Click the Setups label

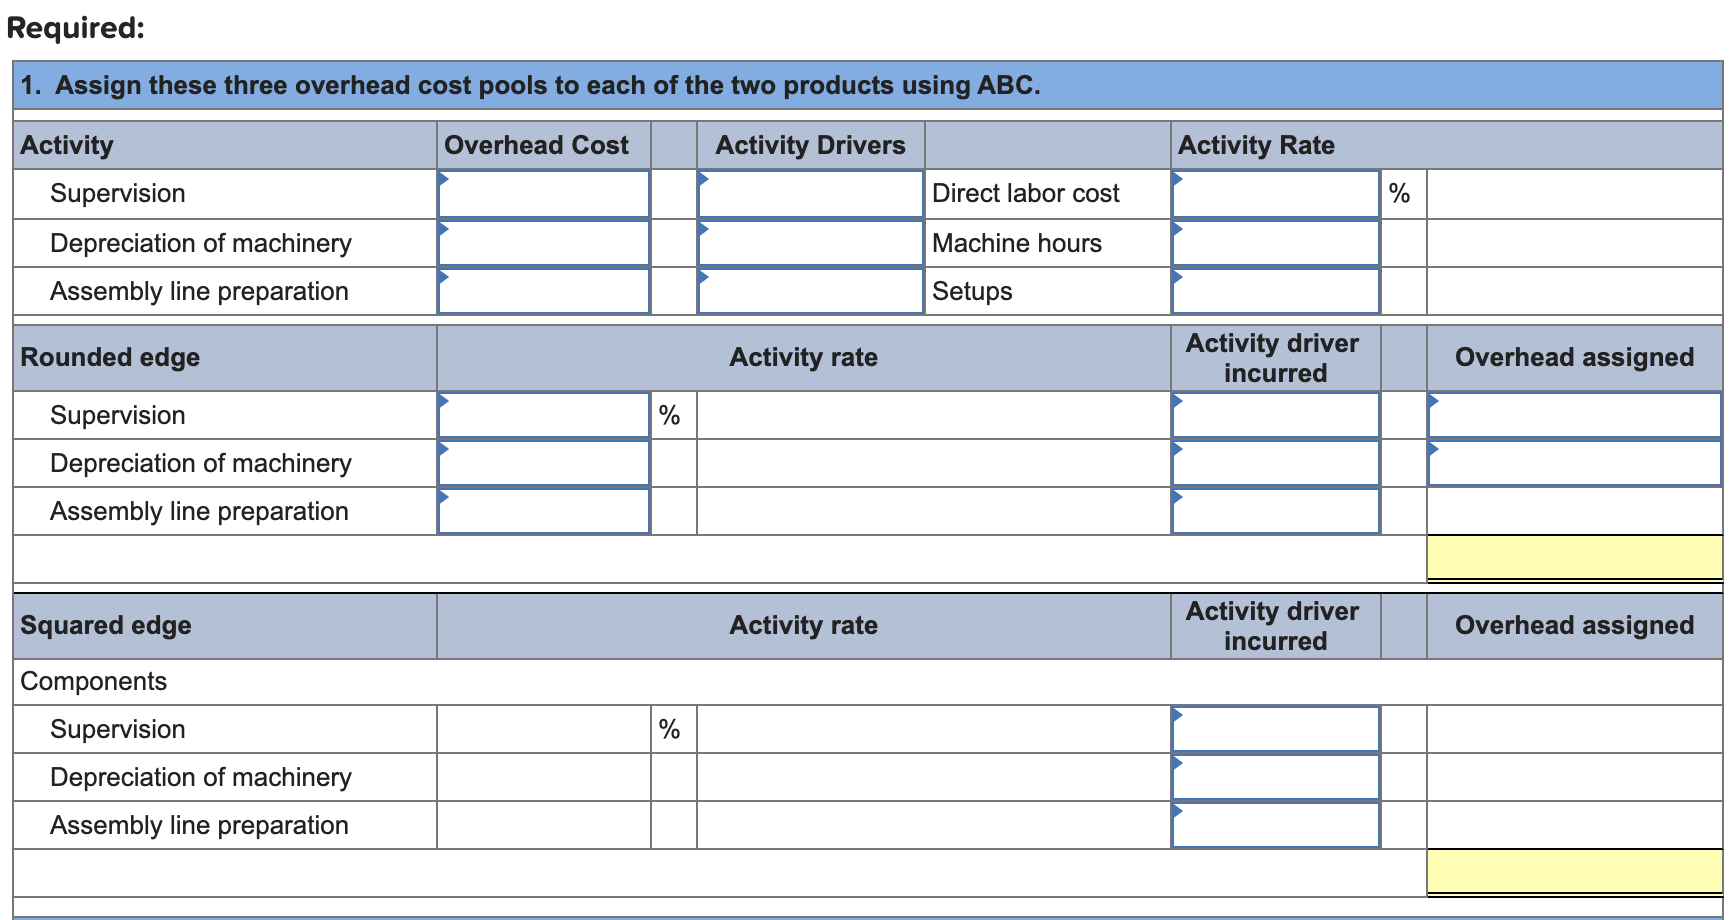pyautogui.click(x=972, y=292)
